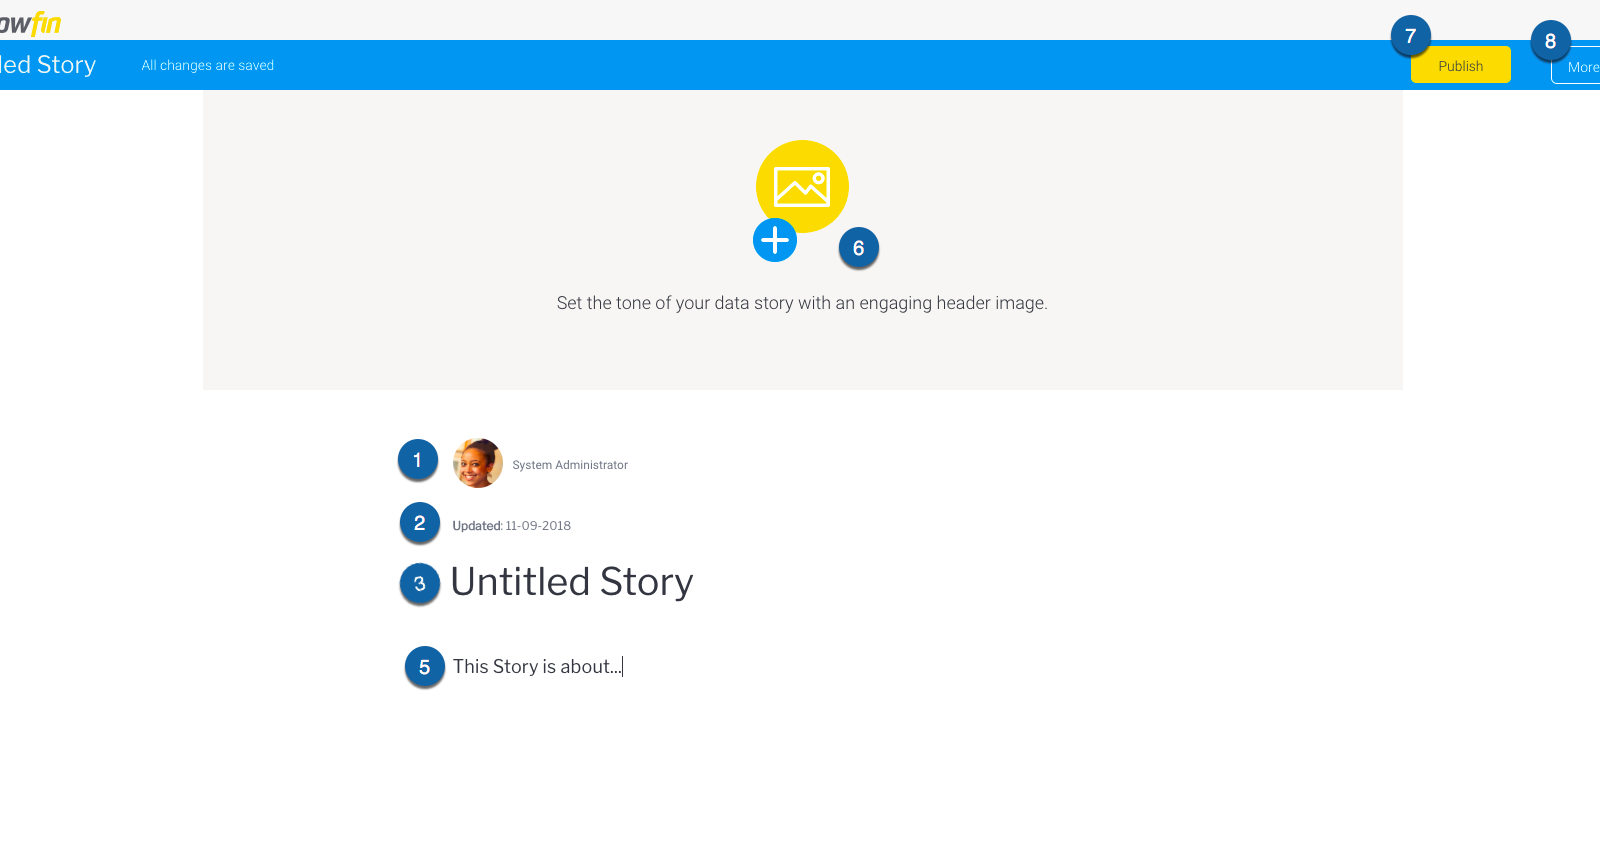Viewport: 1600px width, 861px height.
Task: Click numbered marker 3 badge
Action: pos(420,584)
